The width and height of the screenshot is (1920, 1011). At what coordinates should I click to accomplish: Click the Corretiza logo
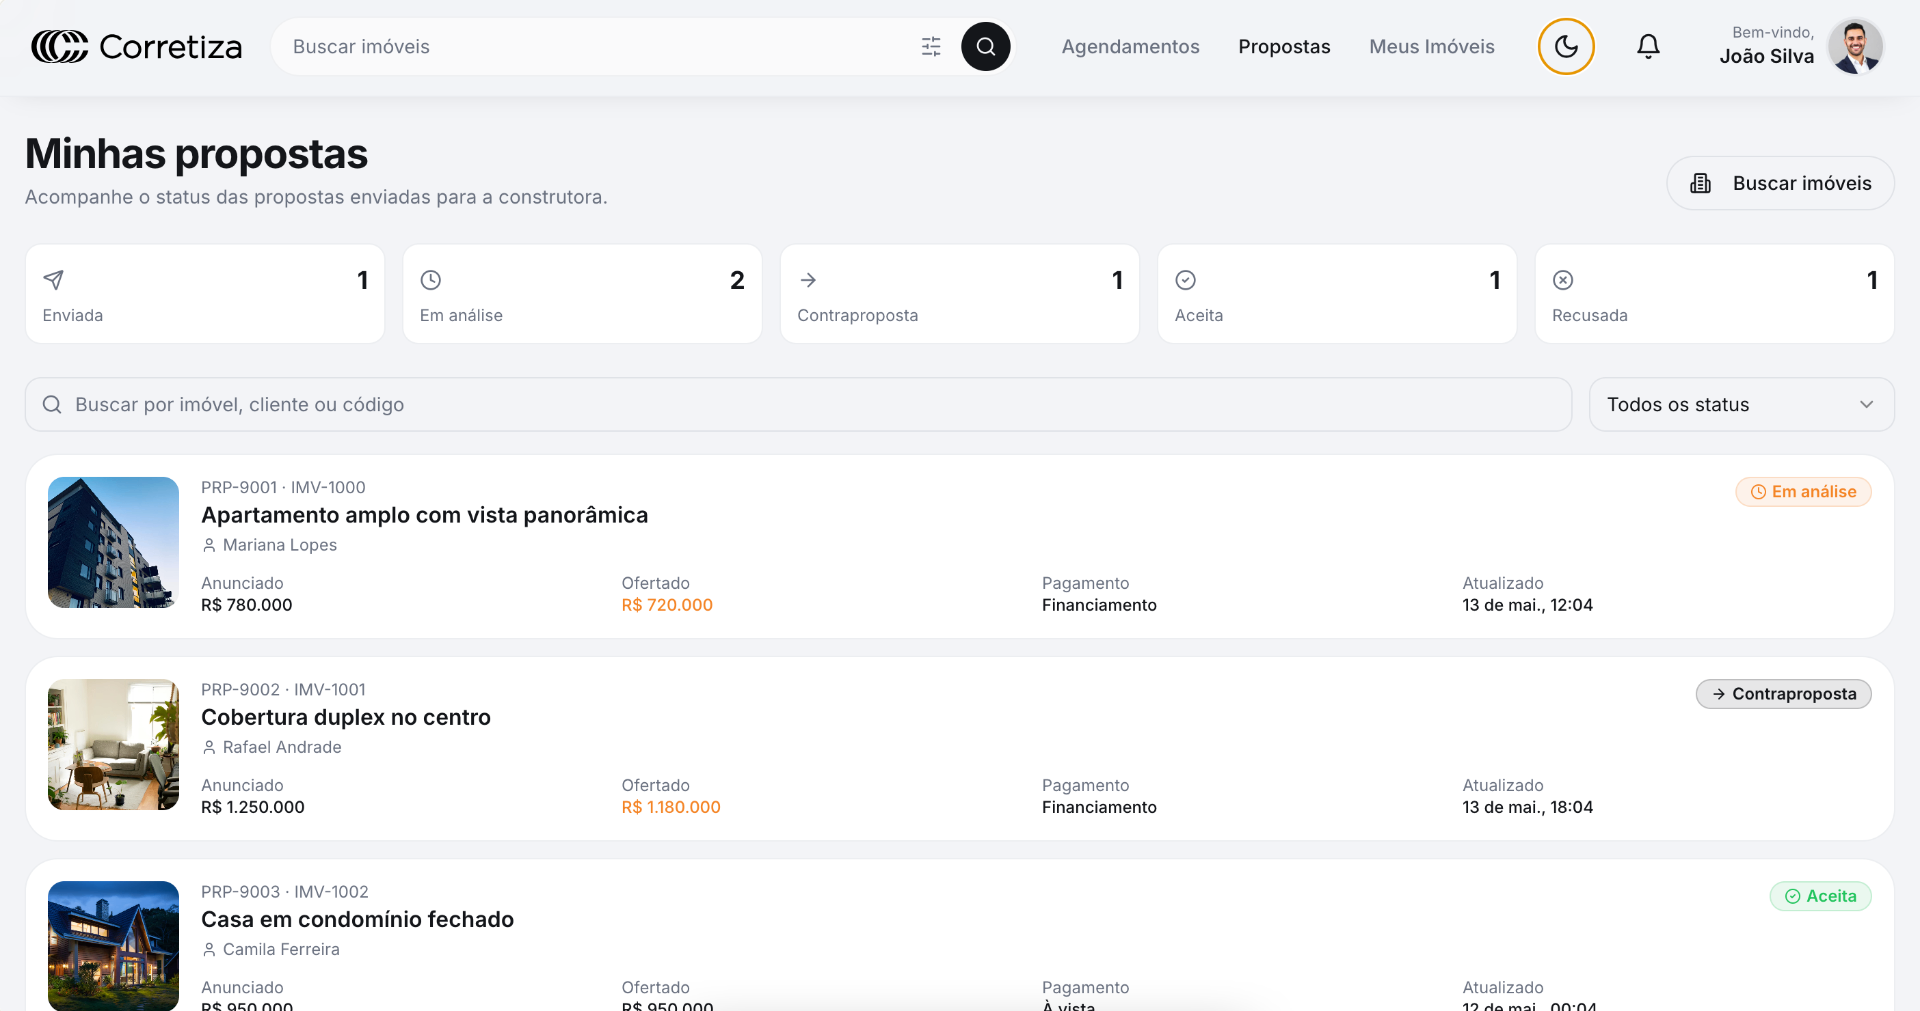[136, 47]
